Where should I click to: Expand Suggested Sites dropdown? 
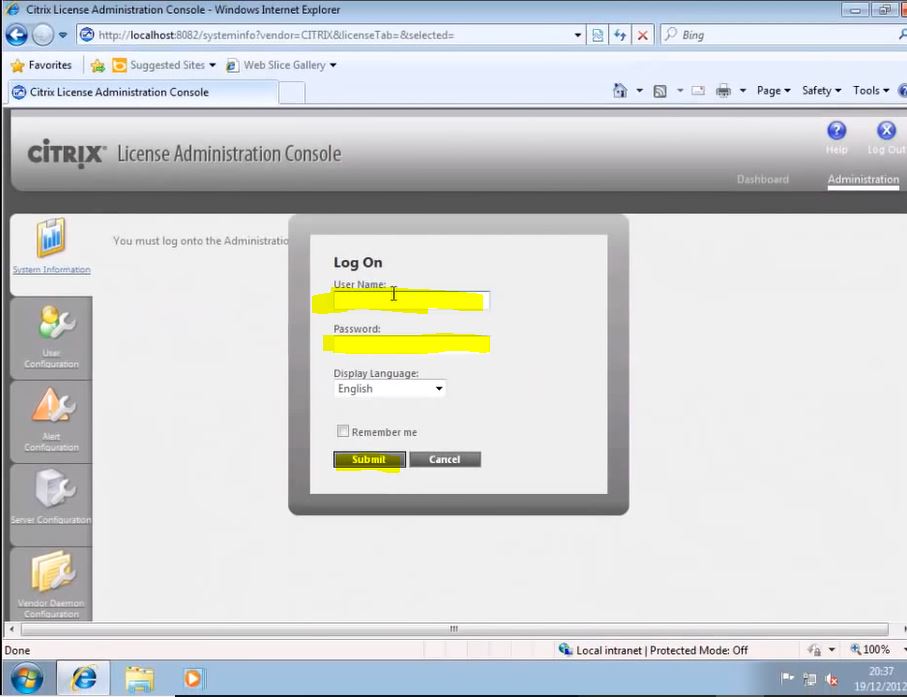point(212,65)
